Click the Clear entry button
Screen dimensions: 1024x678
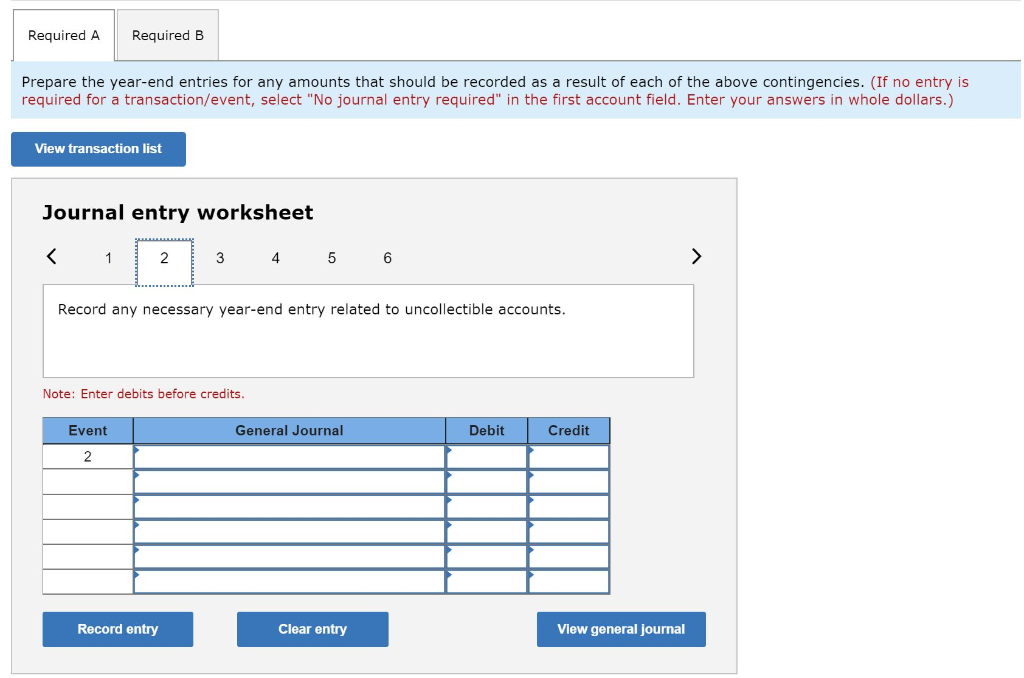tap(312, 629)
